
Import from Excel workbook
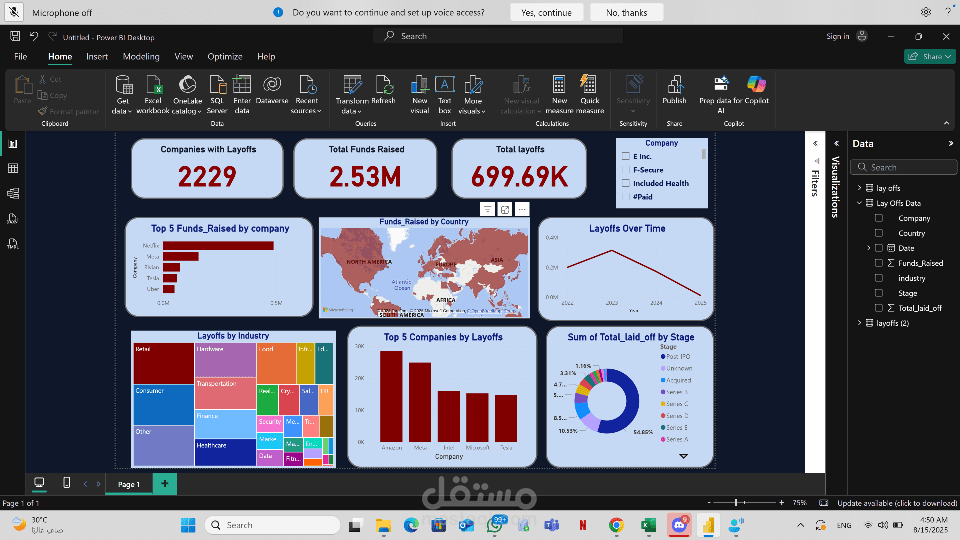(153, 94)
